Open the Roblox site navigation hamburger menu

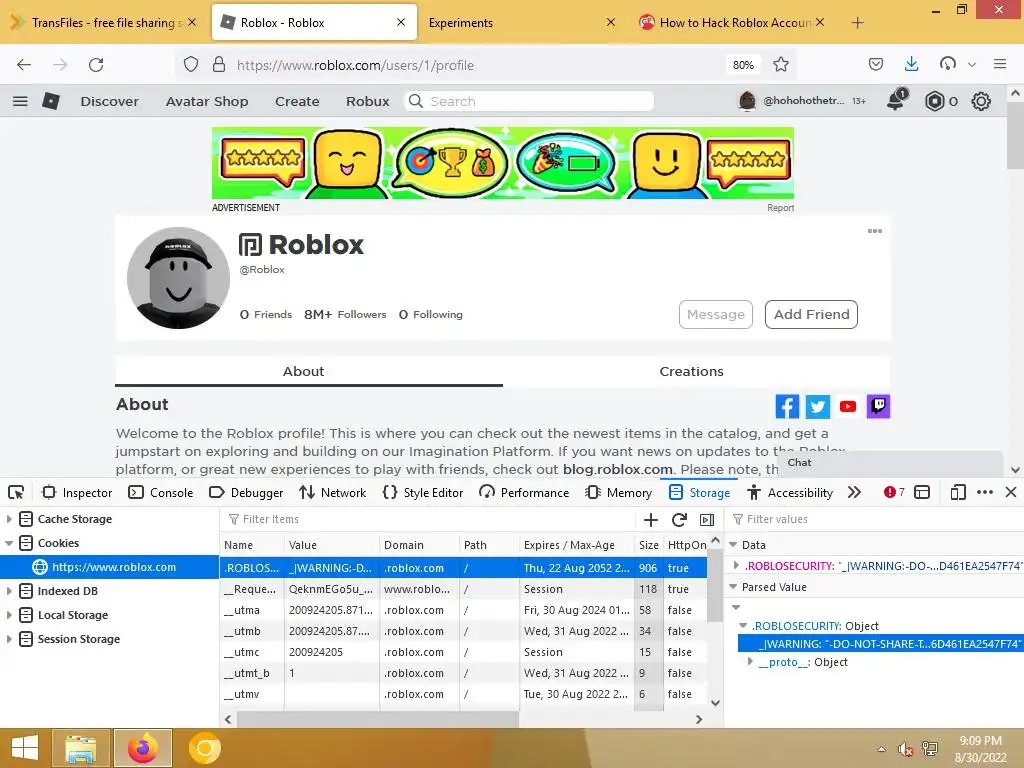tap(20, 101)
